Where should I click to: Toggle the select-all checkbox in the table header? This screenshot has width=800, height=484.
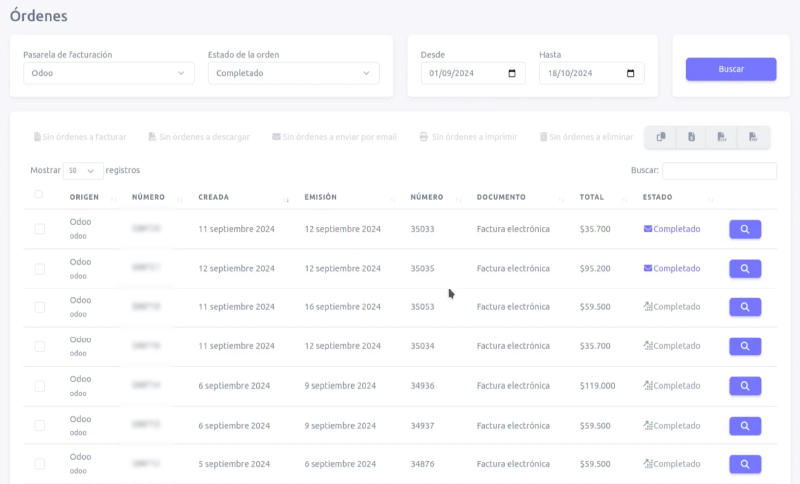[x=39, y=194]
